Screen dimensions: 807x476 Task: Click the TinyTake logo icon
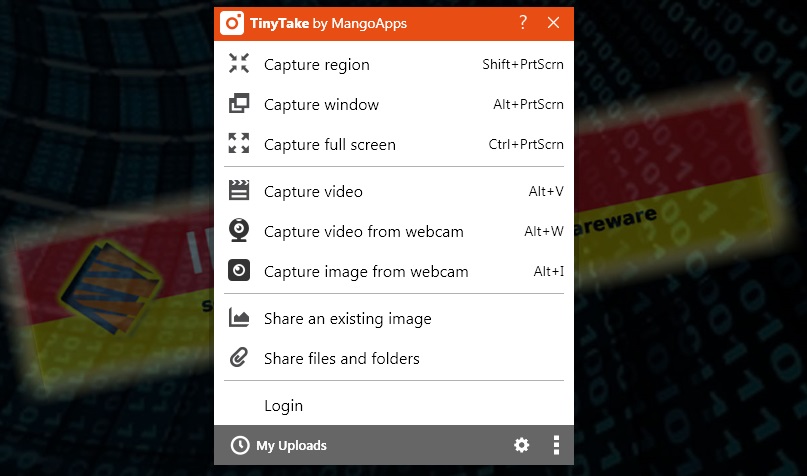coord(232,22)
